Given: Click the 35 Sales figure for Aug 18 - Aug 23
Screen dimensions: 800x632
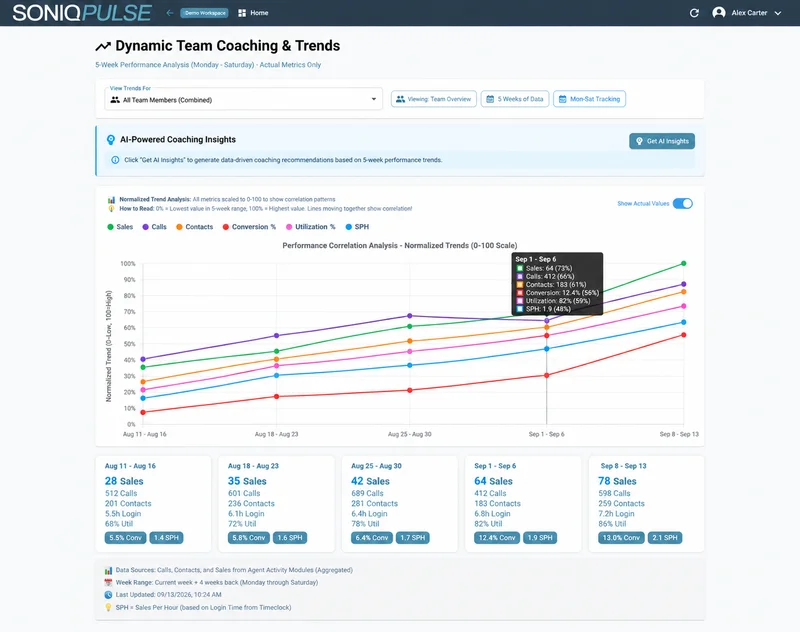Looking at the screenshot, I should tap(247, 481).
